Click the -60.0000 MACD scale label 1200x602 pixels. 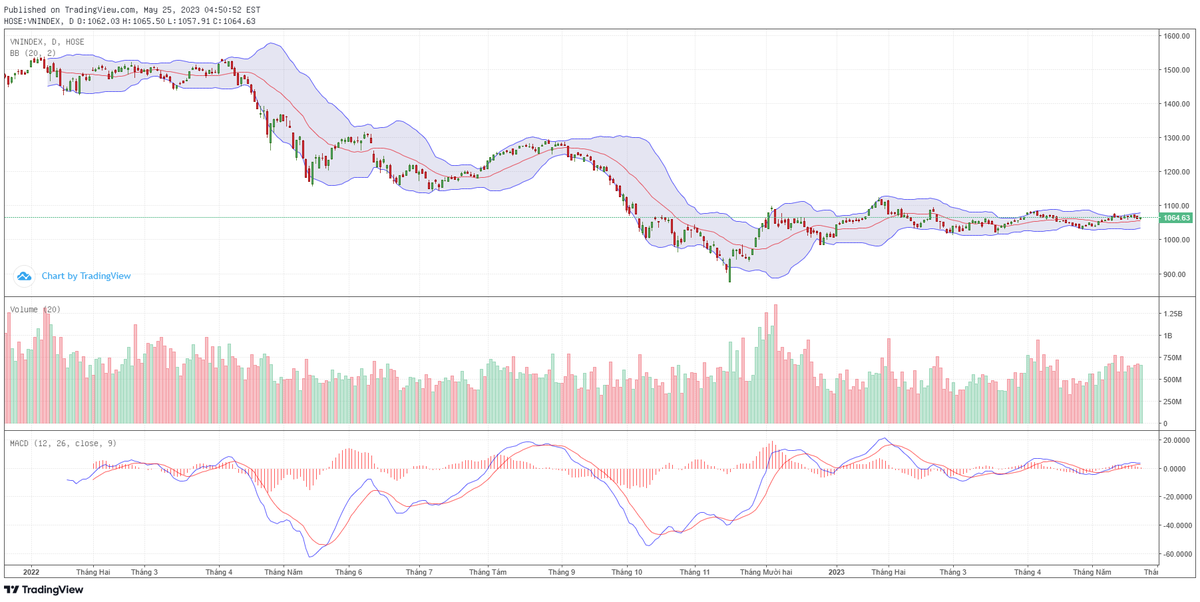1174,554
